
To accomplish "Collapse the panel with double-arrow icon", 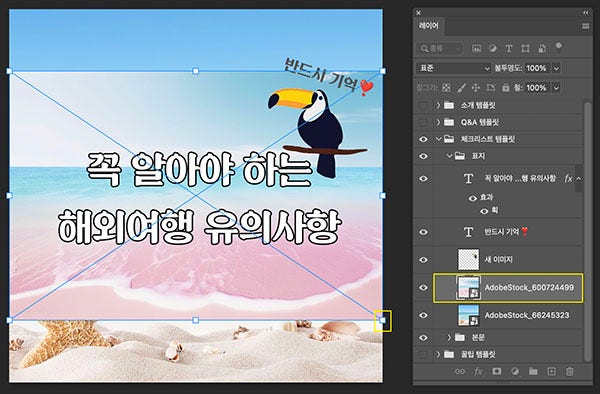I will pos(586,13).
